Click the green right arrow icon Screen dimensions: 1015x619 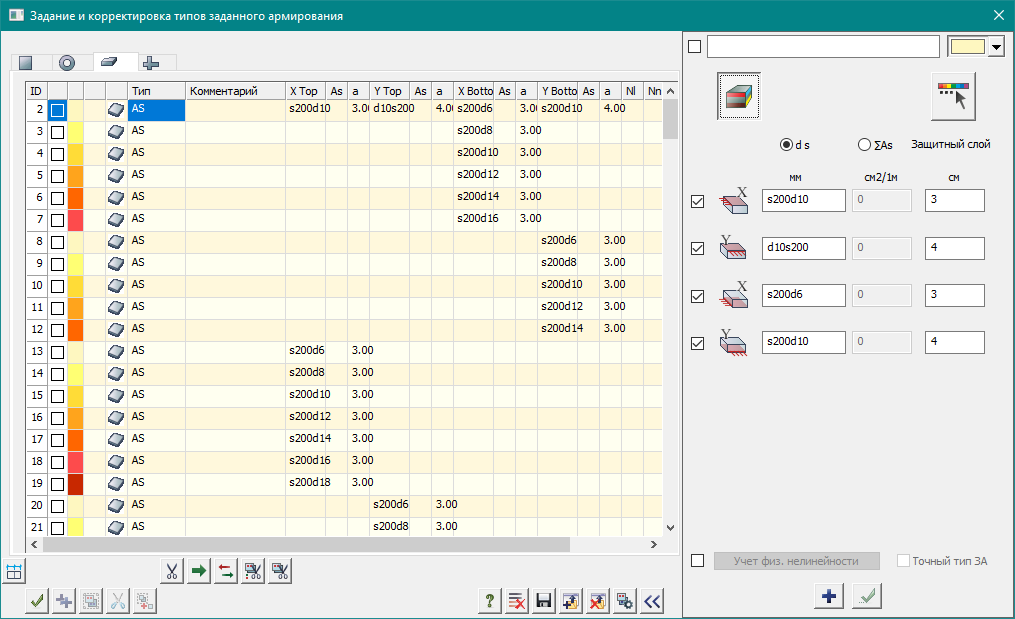[199, 572]
